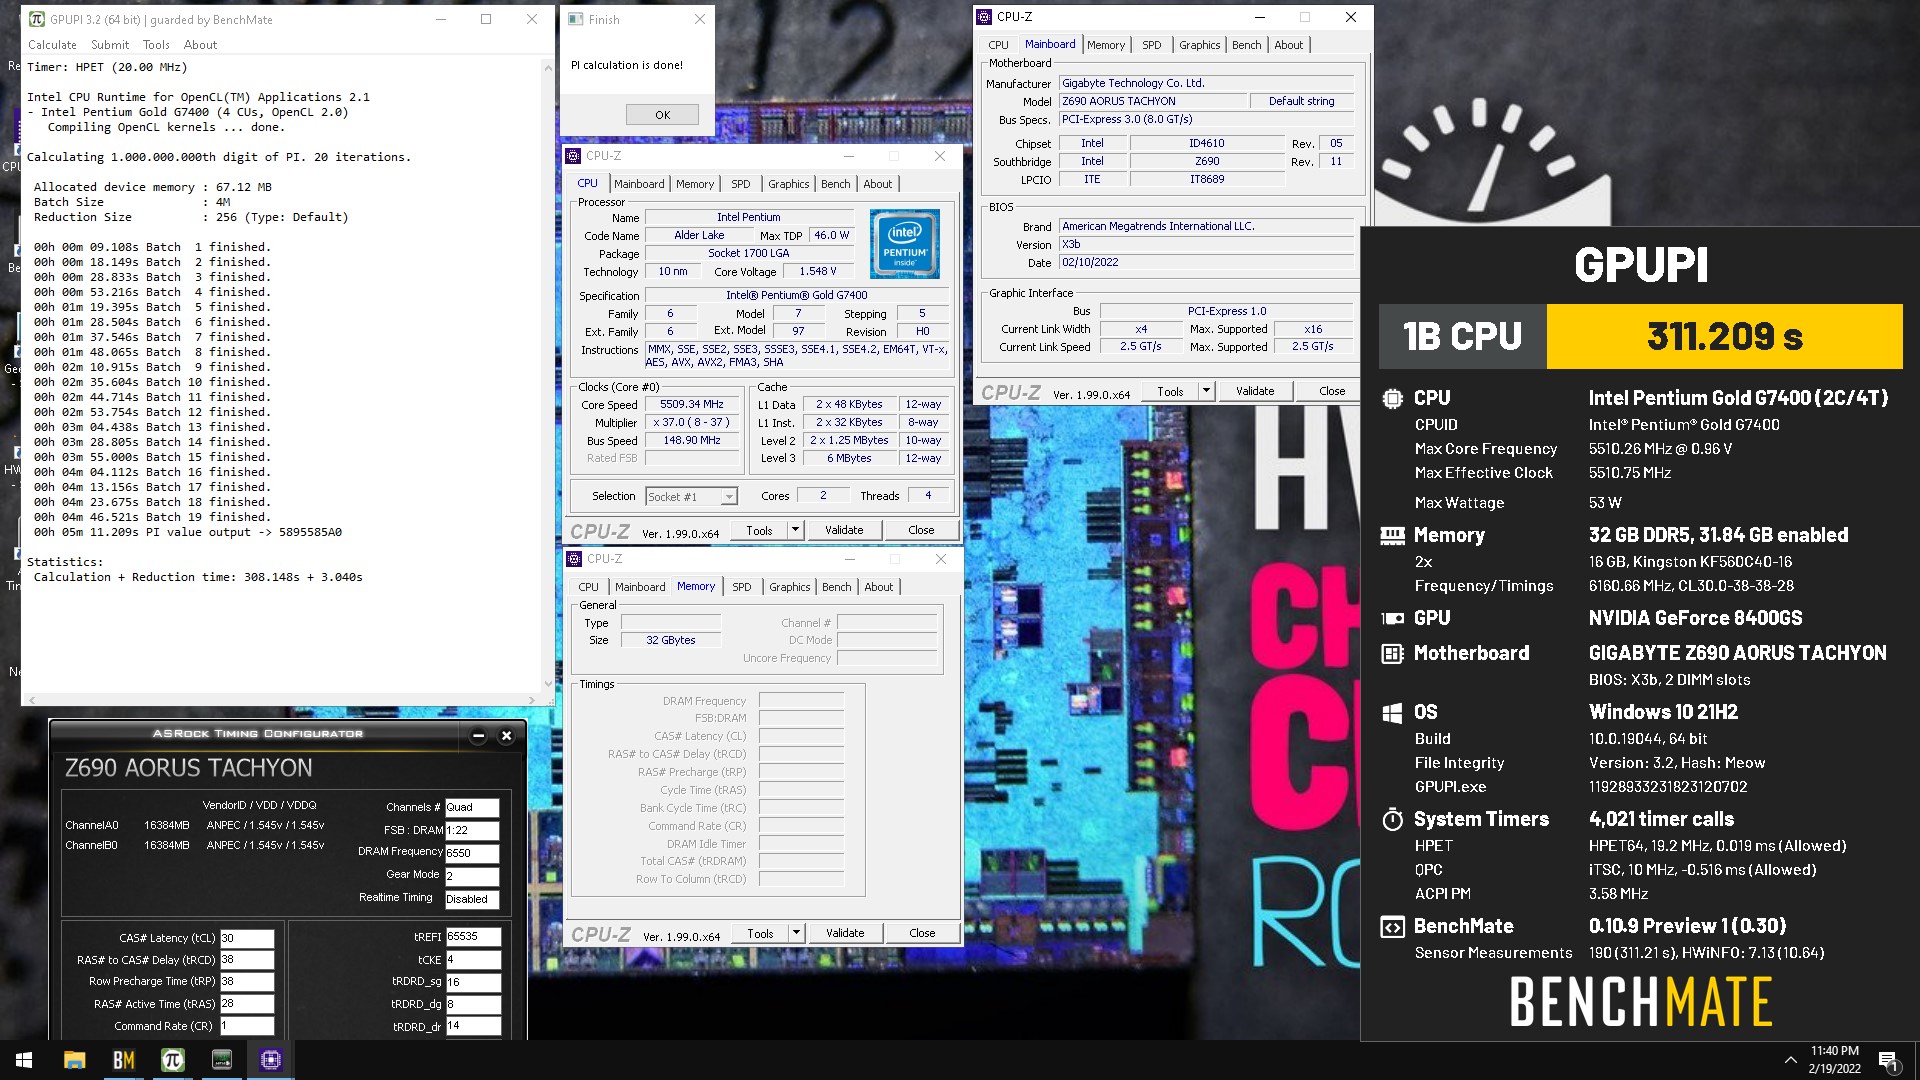The width and height of the screenshot is (1920, 1080).
Task: Click RAS# Active Time (tRAS) field
Action: click(246, 1005)
